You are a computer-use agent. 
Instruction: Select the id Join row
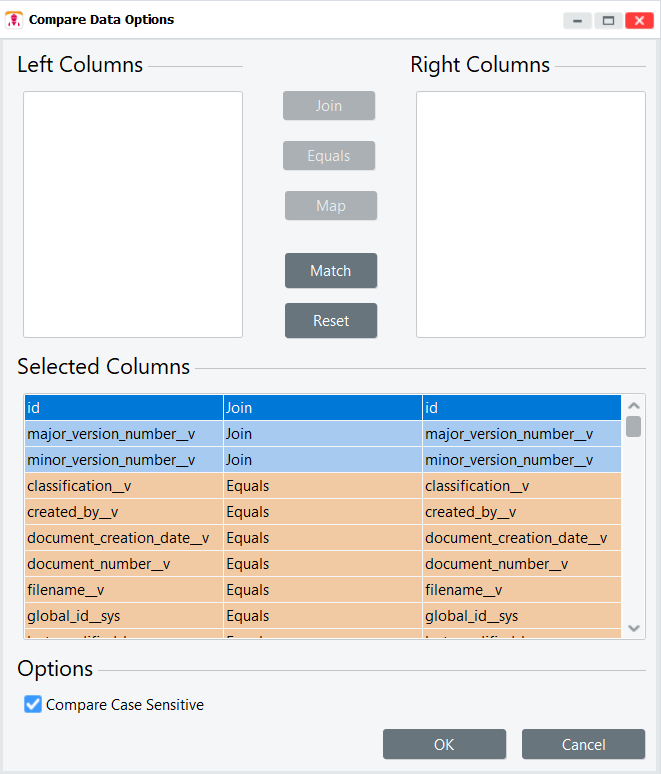tap(322, 408)
